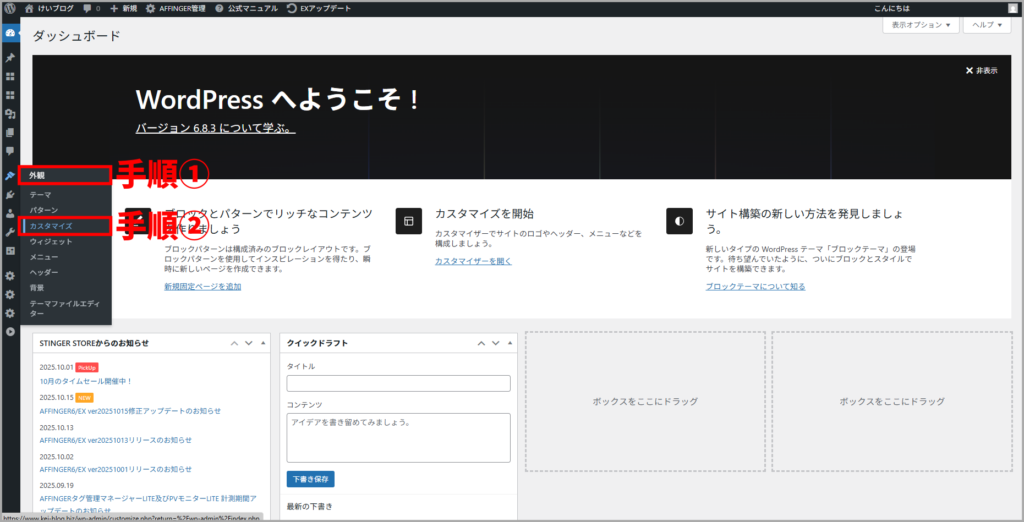Dismiss the welcome panel with 非表示
Viewport: 1024px width, 522px height.
(x=981, y=71)
